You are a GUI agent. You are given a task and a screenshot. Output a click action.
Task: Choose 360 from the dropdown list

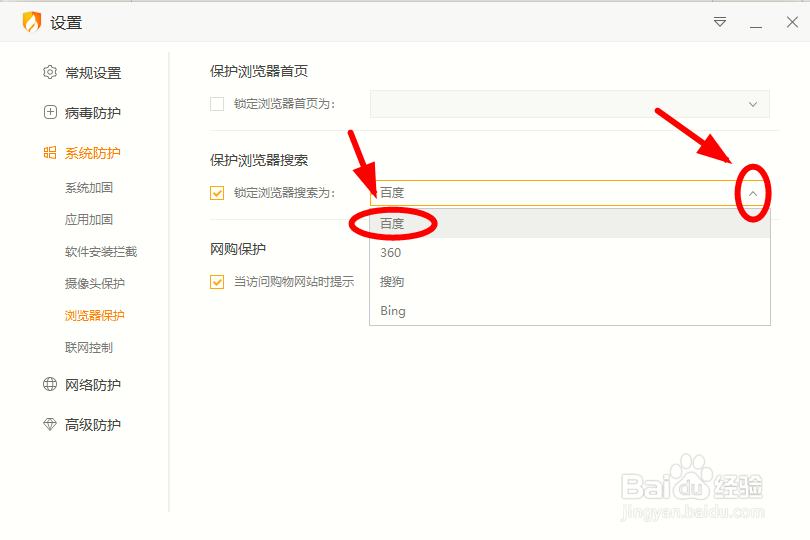[570, 253]
